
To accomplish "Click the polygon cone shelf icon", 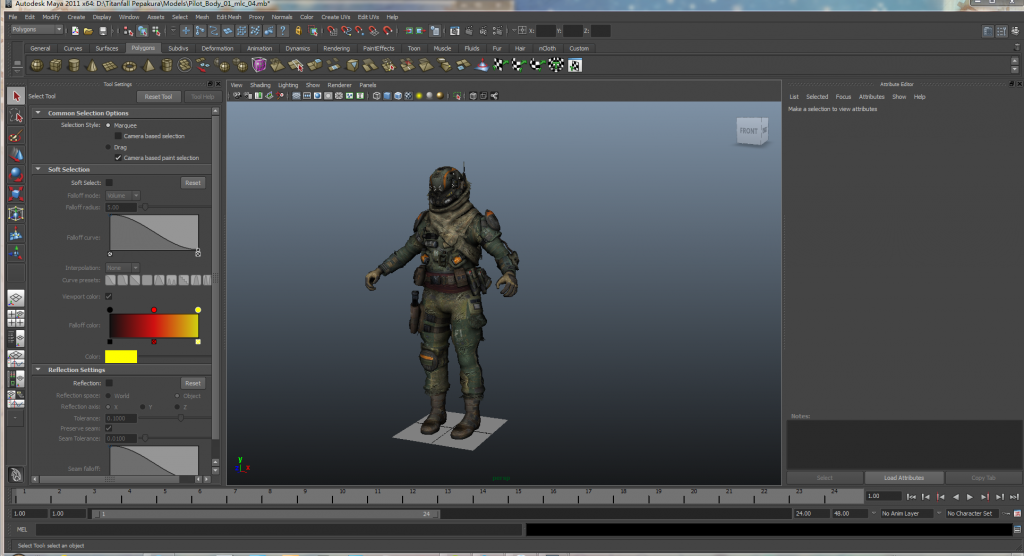I will 93,65.
